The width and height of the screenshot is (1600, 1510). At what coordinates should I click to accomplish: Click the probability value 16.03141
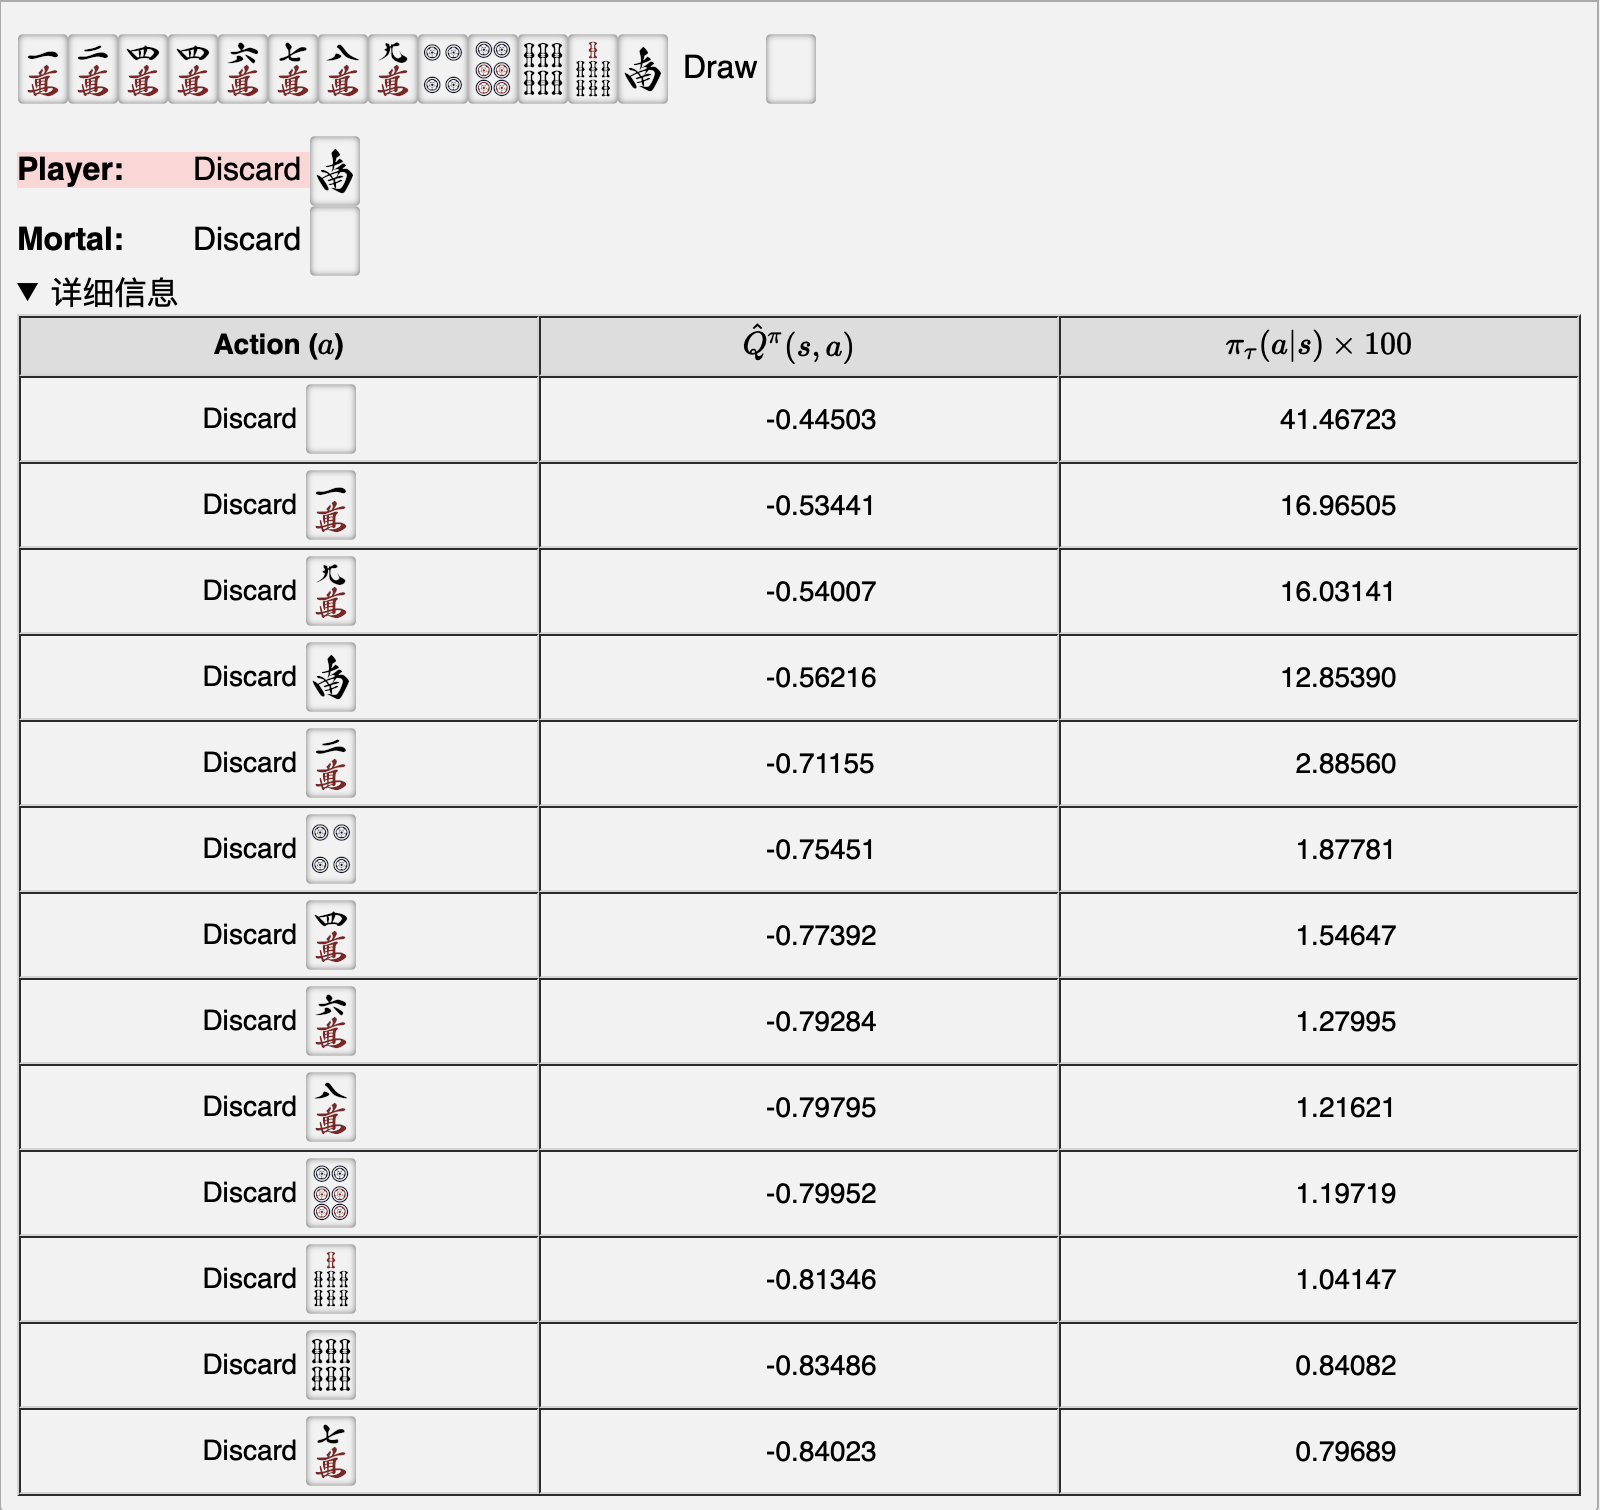click(1337, 591)
